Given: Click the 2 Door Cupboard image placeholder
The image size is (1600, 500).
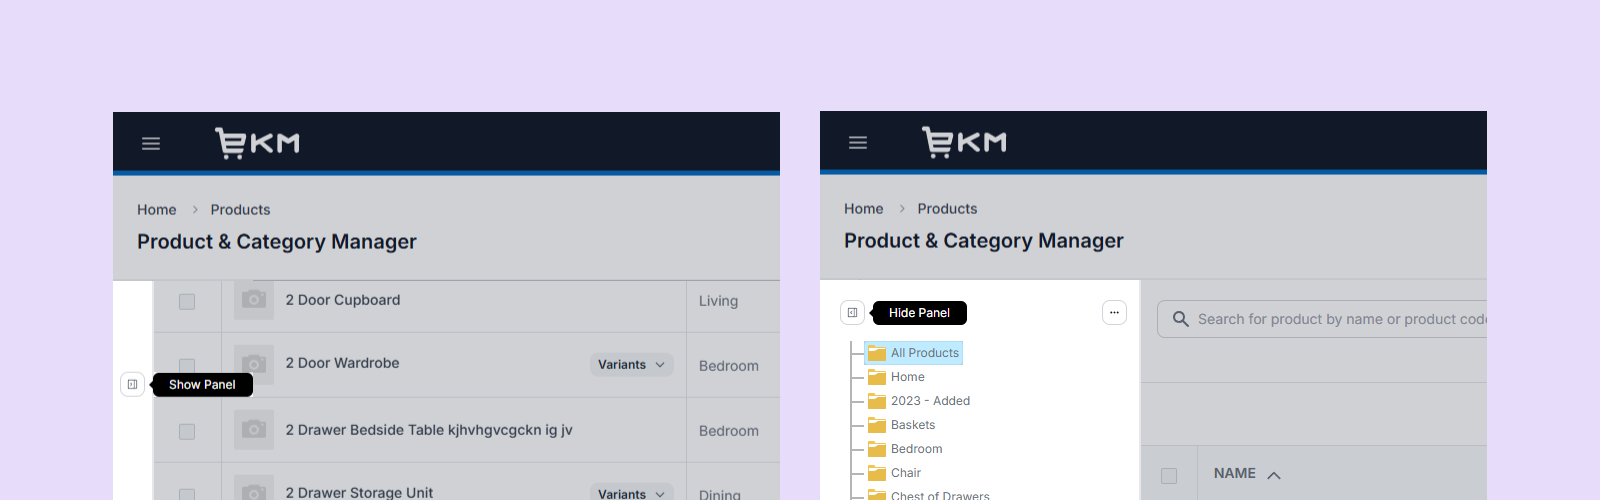Looking at the screenshot, I should coord(254,300).
